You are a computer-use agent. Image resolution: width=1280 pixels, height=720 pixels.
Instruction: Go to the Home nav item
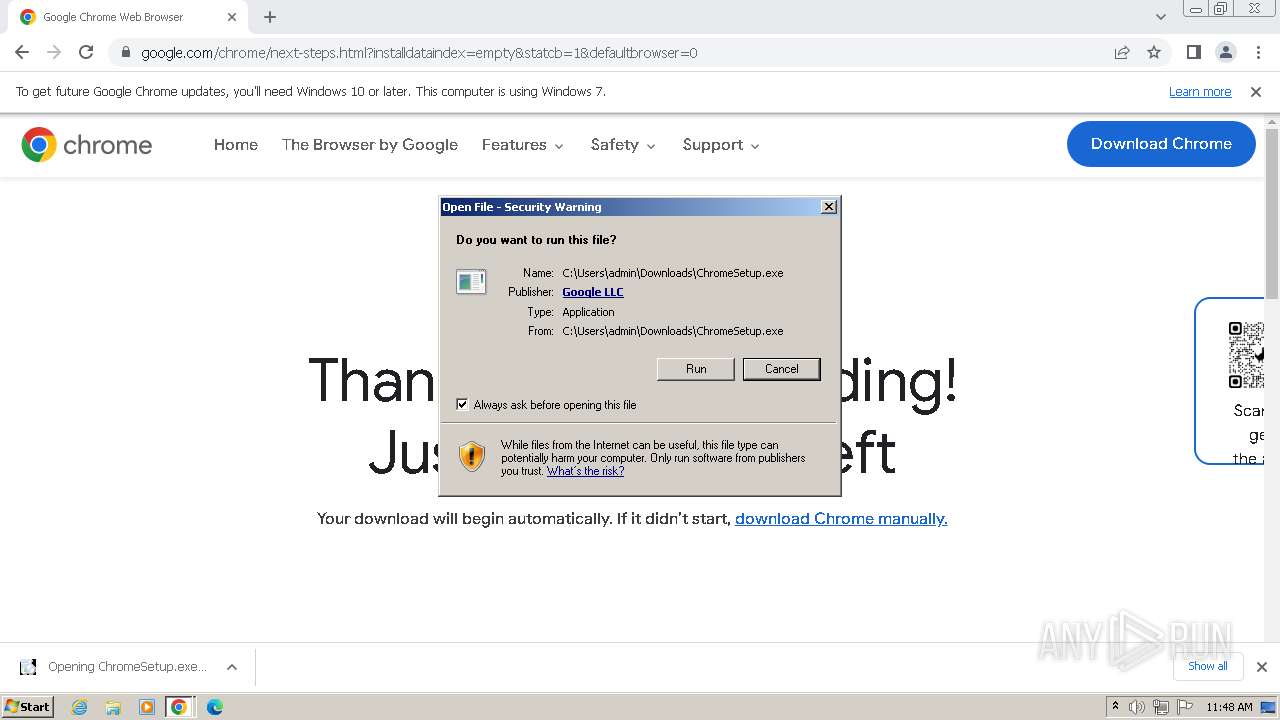(236, 145)
